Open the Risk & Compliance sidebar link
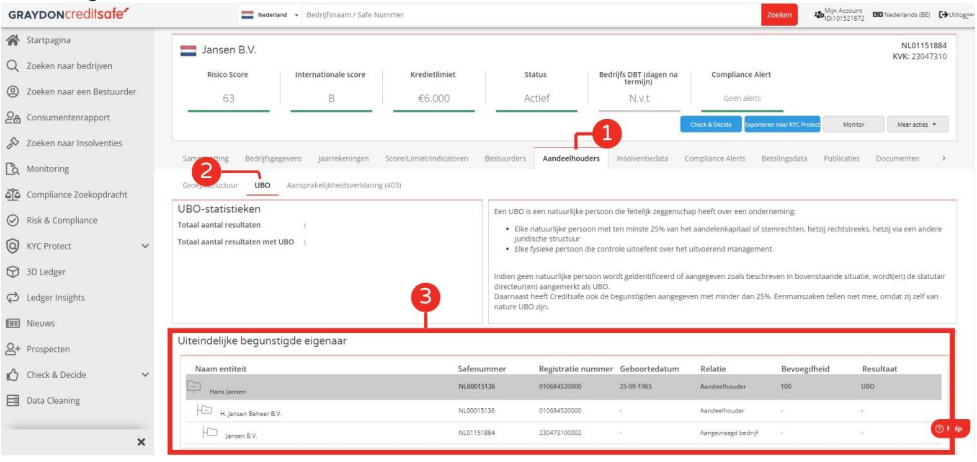 62,220
